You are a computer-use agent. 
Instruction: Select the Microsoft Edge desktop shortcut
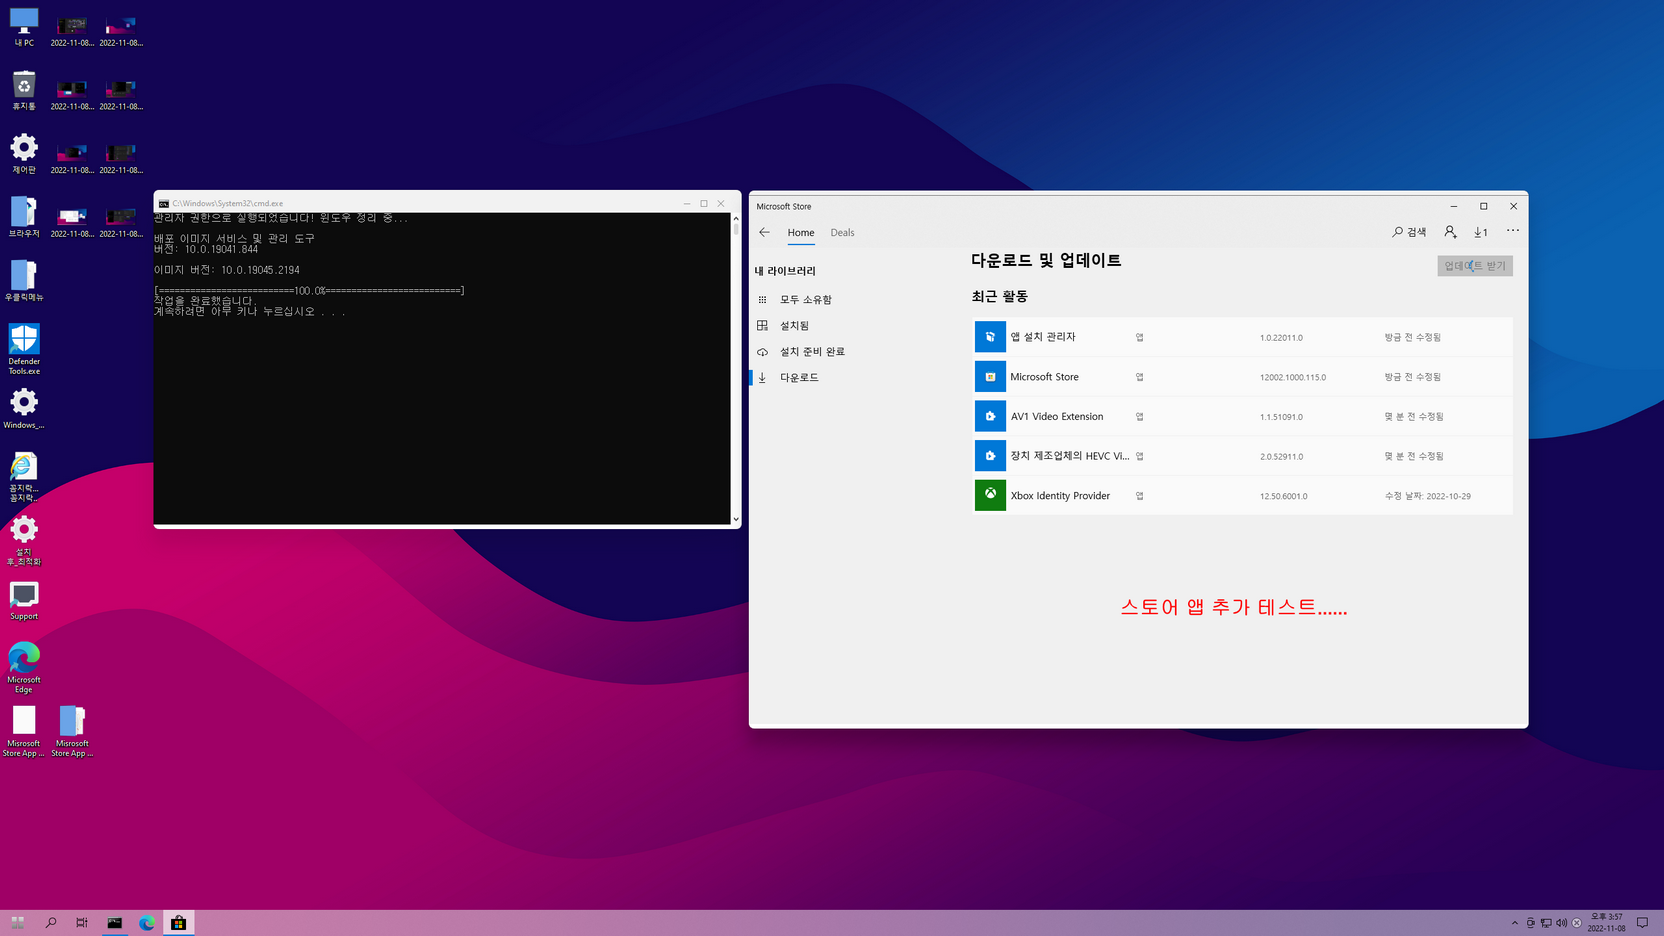[x=24, y=668]
